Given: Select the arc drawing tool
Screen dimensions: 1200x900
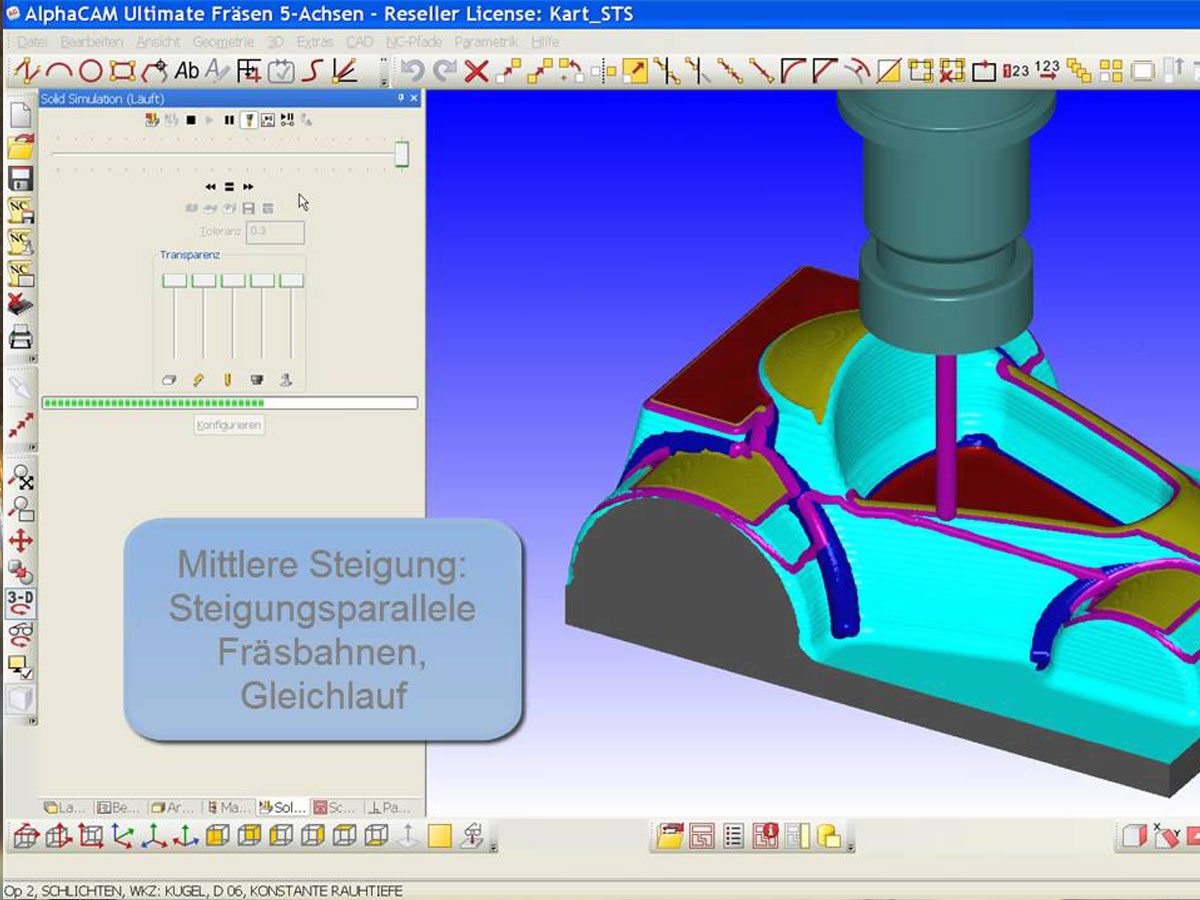Looking at the screenshot, I should tap(60, 71).
